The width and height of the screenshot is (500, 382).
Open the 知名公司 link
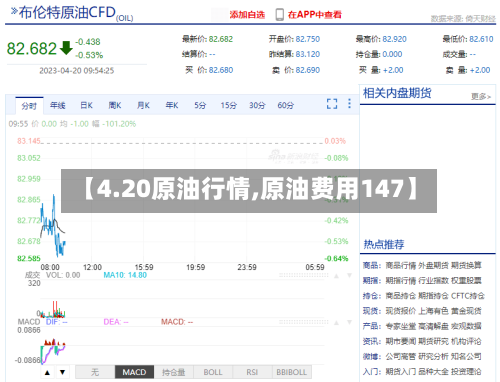tap(466, 357)
